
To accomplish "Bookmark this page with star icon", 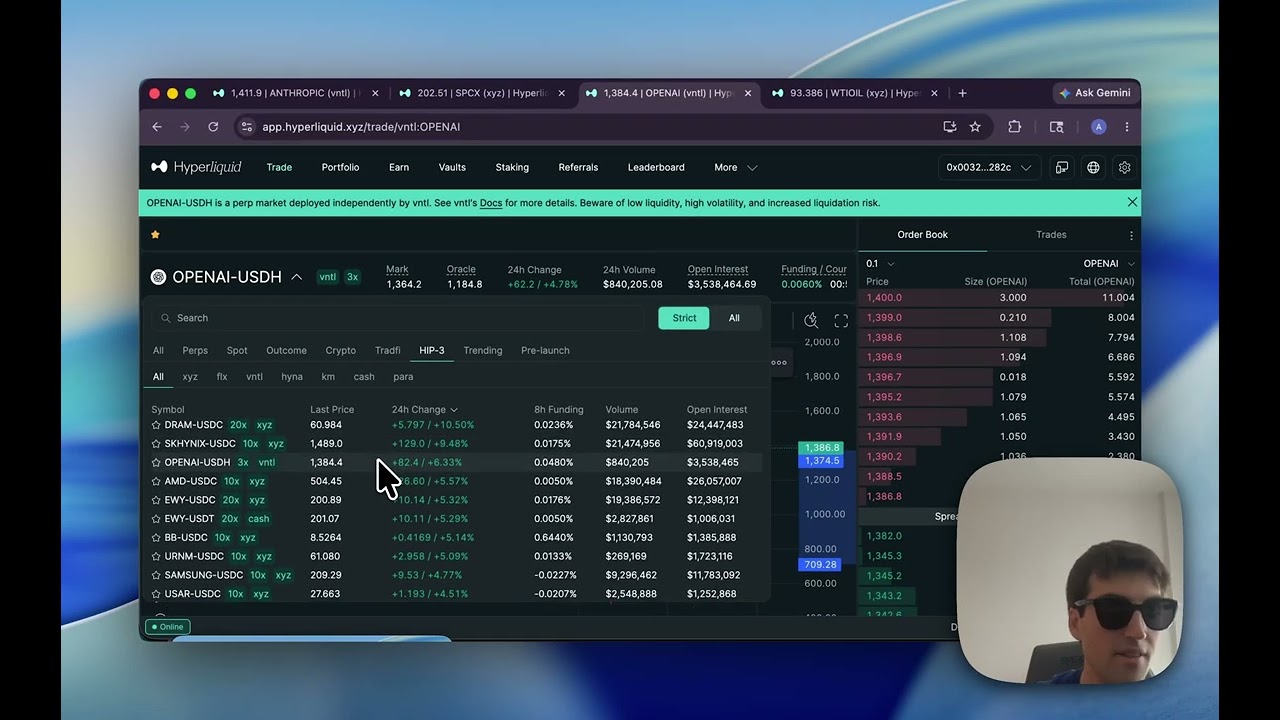I will (x=975, y=127).
